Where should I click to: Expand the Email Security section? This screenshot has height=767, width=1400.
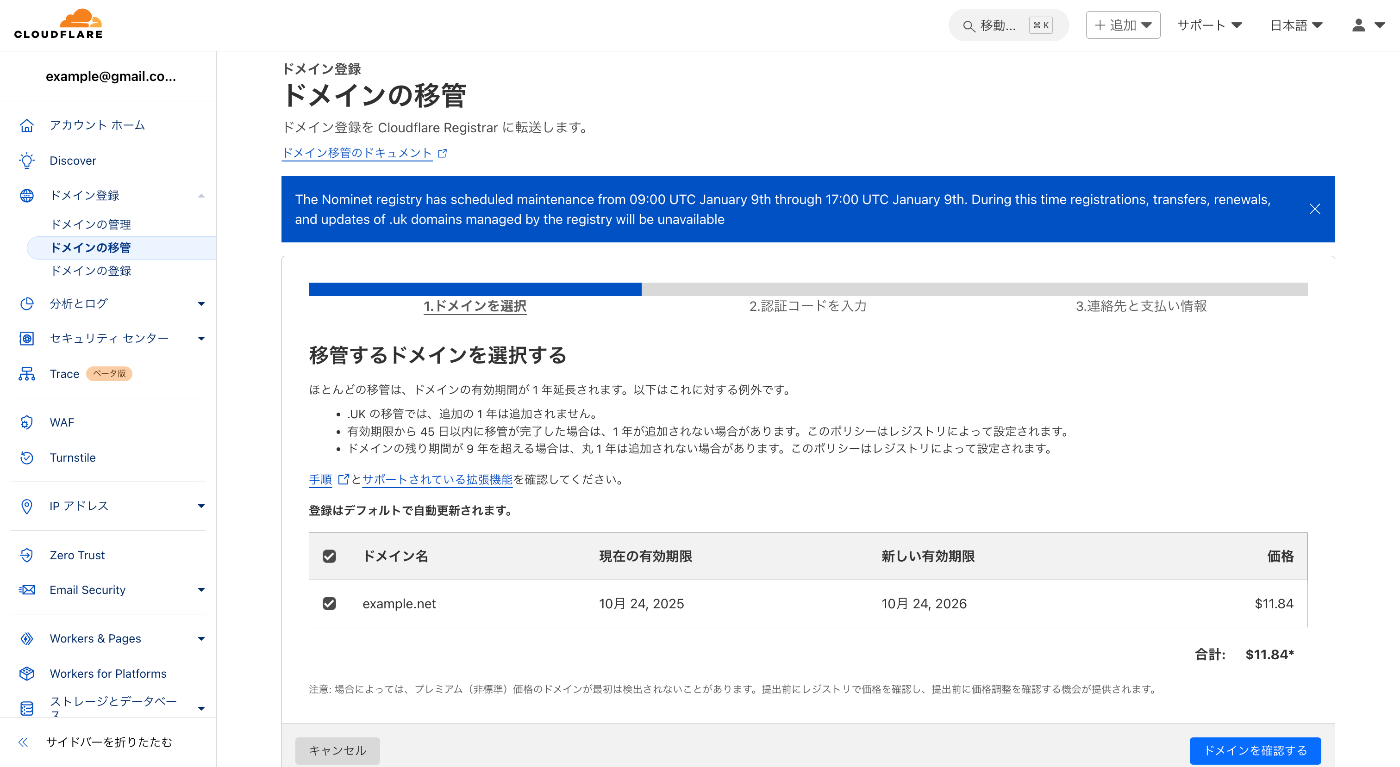pos(201,590)
